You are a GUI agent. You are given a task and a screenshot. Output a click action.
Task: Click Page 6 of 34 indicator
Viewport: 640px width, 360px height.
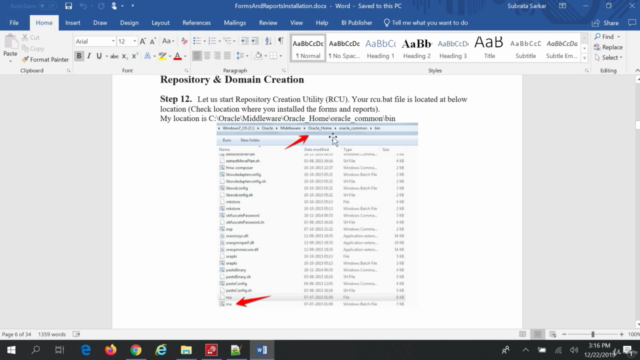coord(17,334)
